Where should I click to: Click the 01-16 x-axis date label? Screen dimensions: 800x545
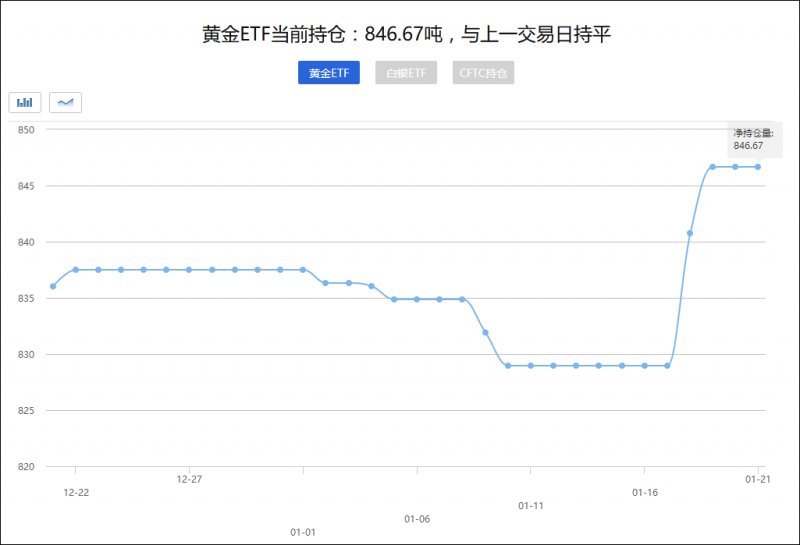pyautogui.click(x=645, y=493)
